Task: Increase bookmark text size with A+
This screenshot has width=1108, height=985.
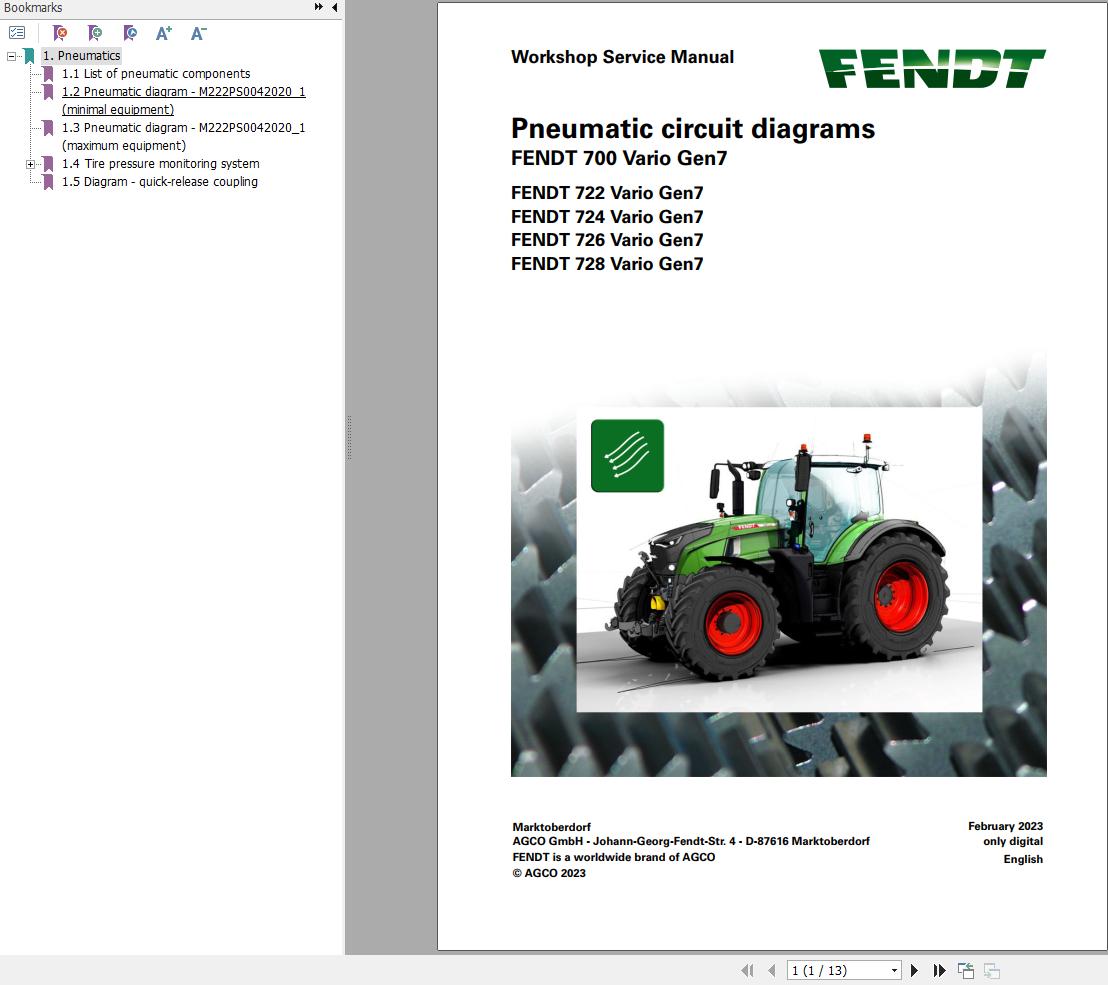Action: (164, 33)
